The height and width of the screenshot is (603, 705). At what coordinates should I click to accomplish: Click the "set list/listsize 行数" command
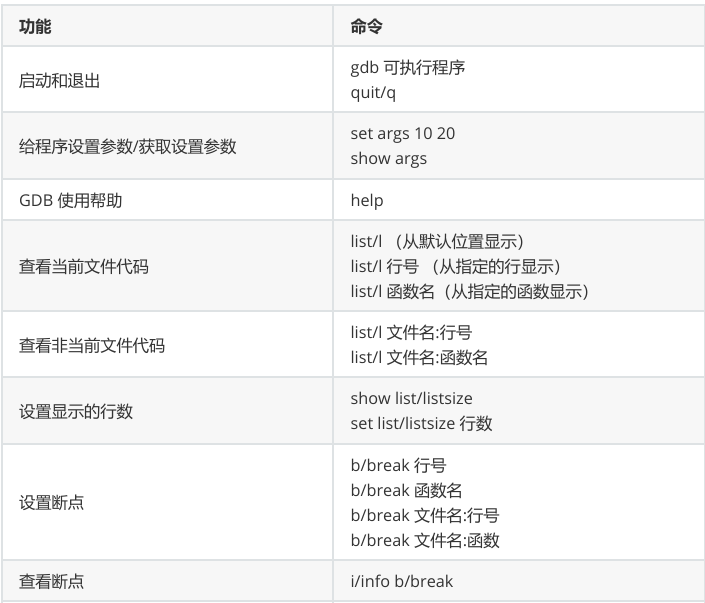coord(421,423)
